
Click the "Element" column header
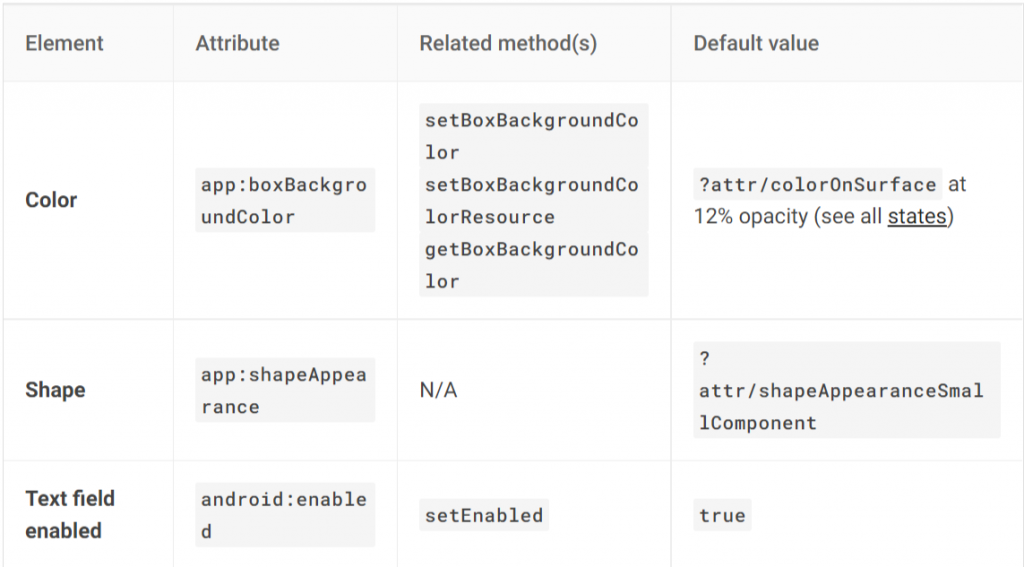(64, 43)
